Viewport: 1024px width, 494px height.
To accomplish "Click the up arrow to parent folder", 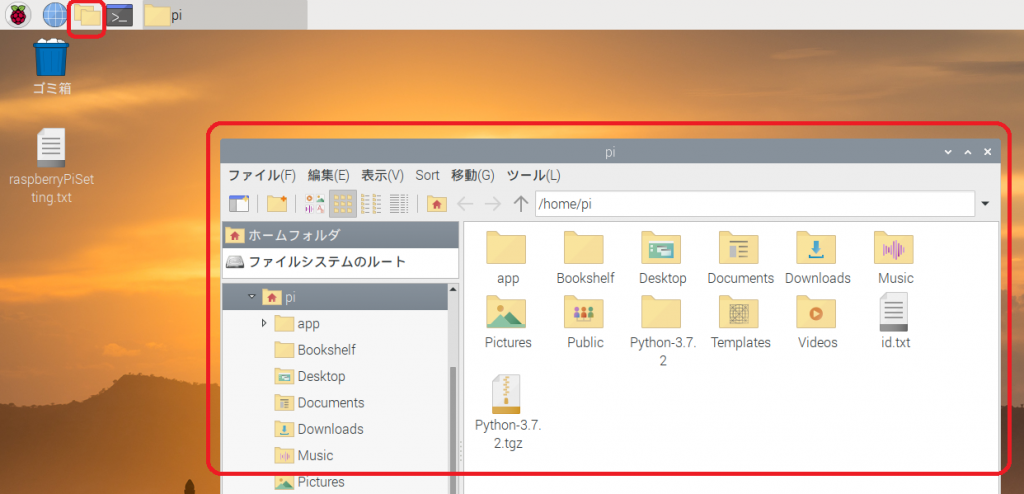I will pos(520,204).
